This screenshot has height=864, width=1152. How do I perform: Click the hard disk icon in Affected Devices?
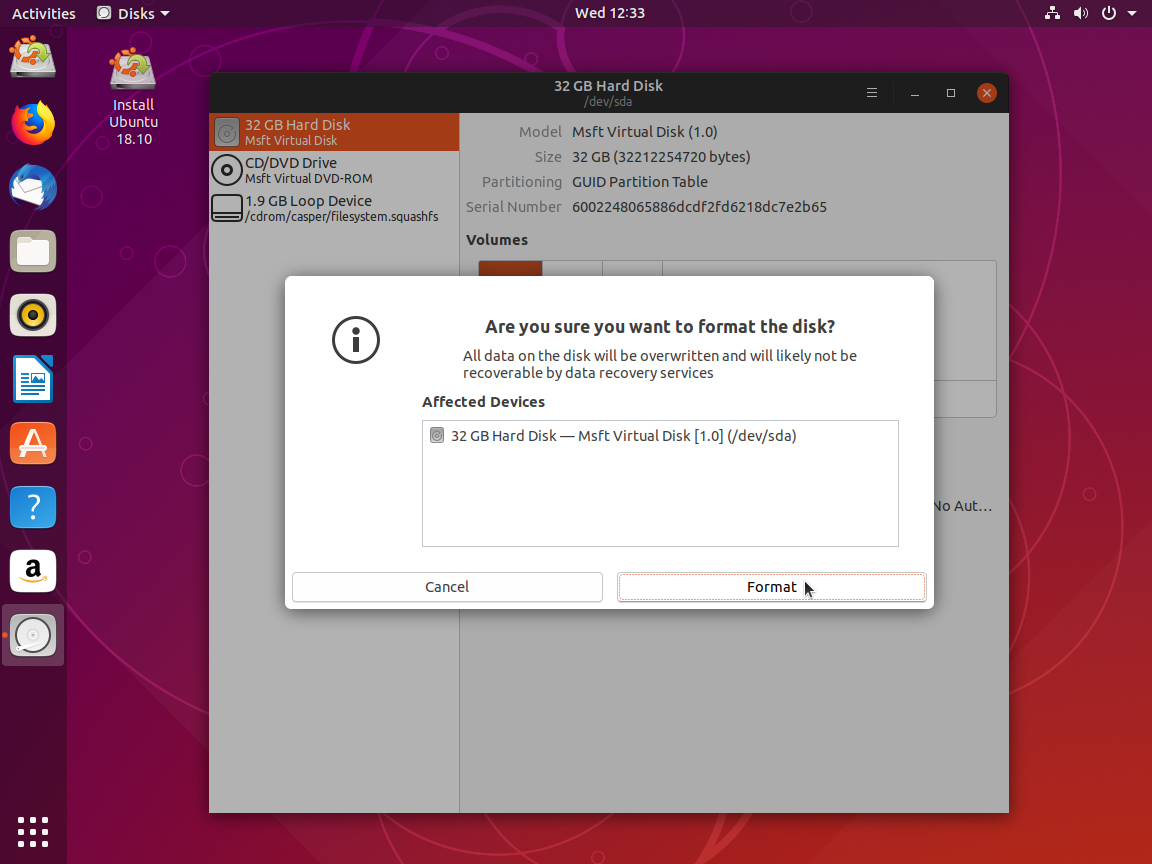point(437,436)
